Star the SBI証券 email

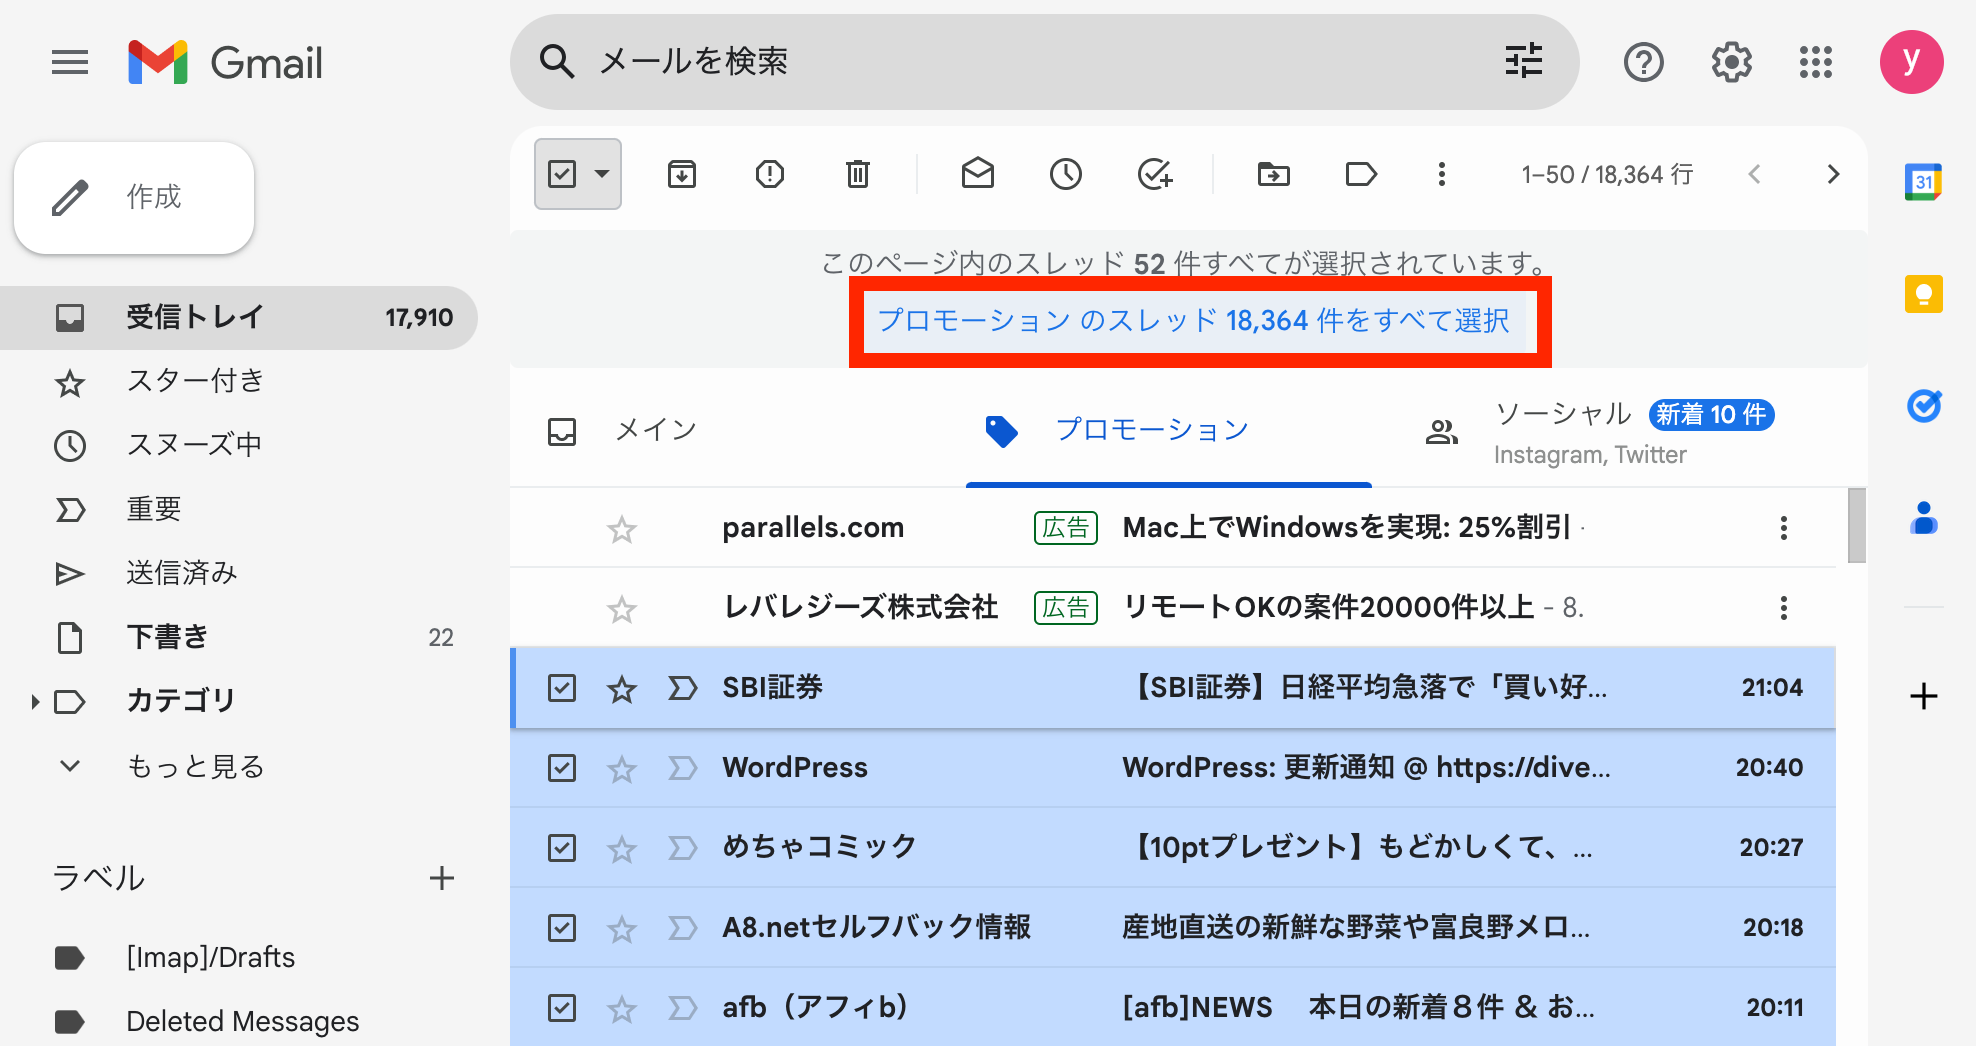[x=622, y=688]
